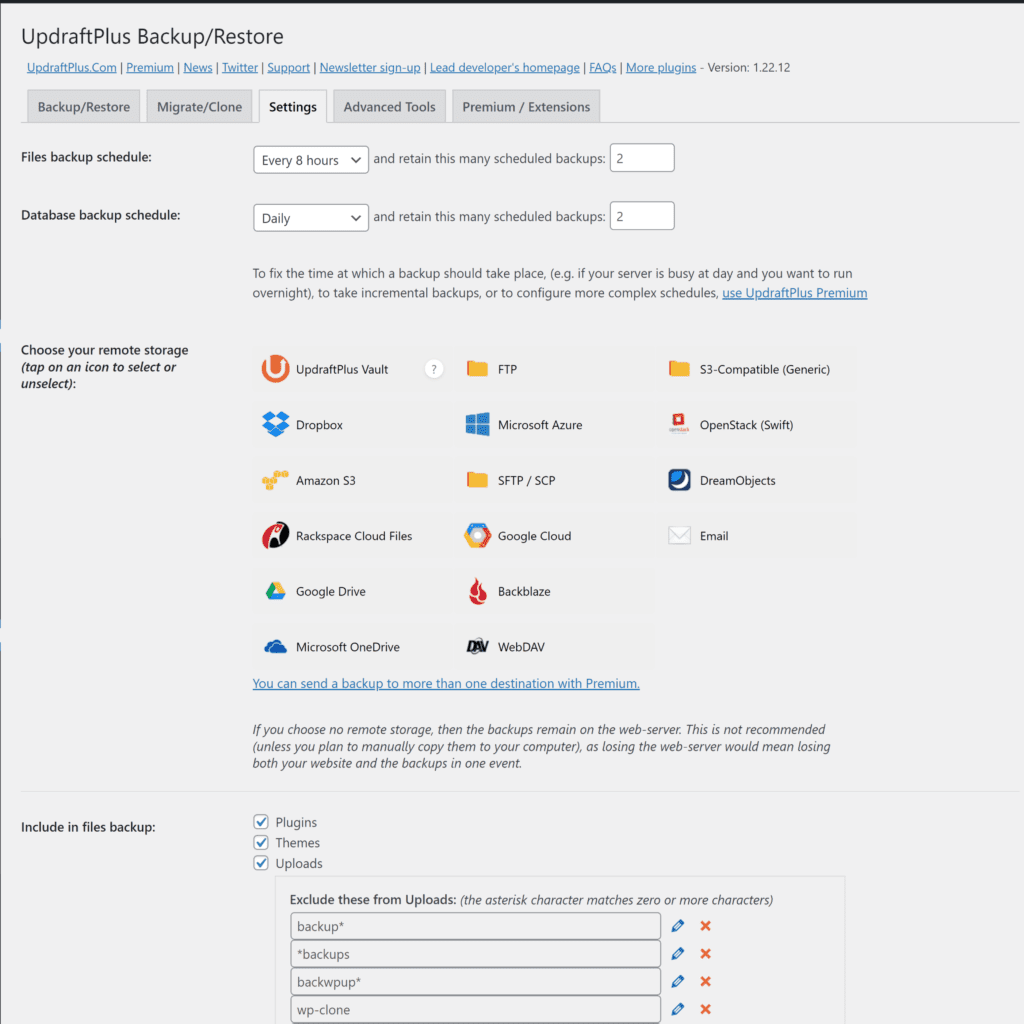Toggle the Themes checkbox
Viewport: 1024px width, 1024px height.
(x=261, y=842)
